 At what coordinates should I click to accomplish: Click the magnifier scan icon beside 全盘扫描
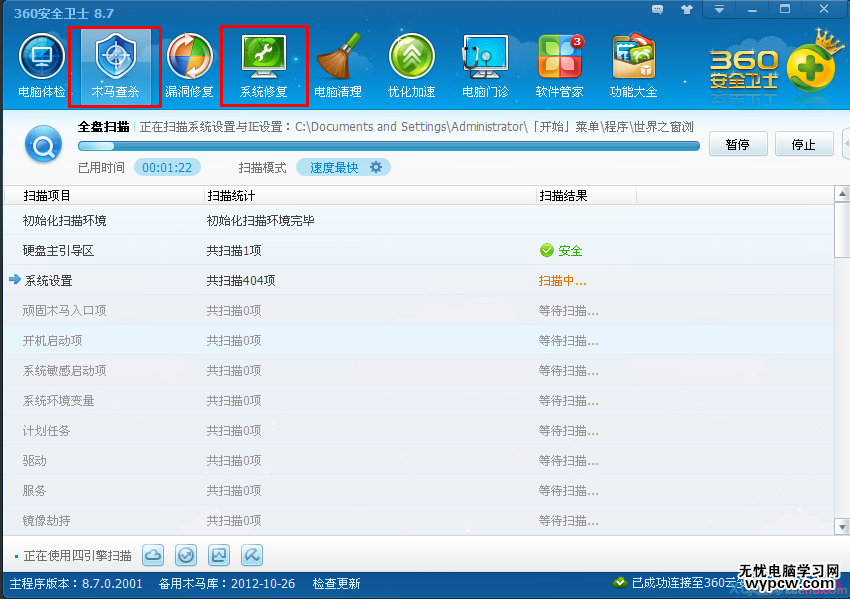pyautogui.click(x=43, y=144)
